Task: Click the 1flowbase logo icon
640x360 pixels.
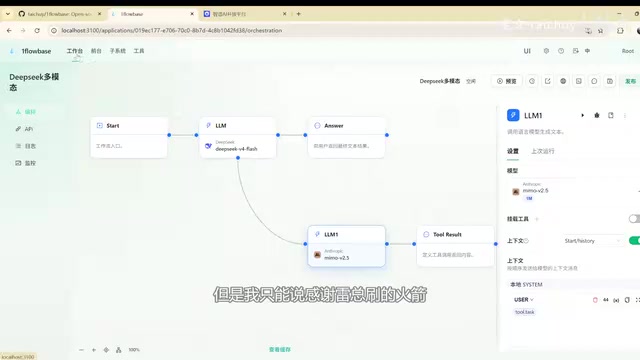Action: [12, 51]
